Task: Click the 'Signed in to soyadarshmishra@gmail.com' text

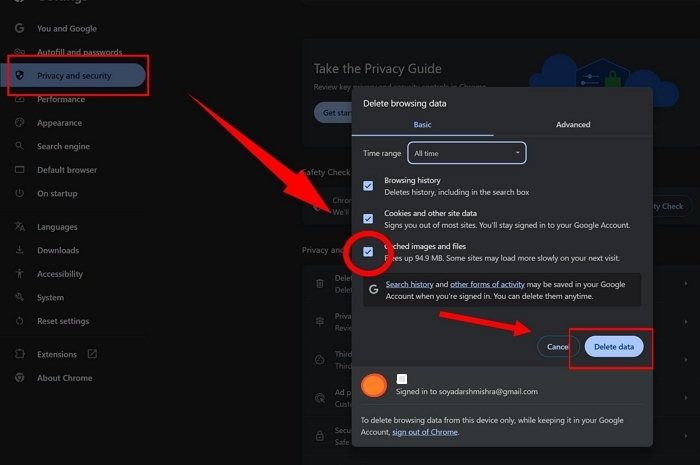Action: (467, 391)
